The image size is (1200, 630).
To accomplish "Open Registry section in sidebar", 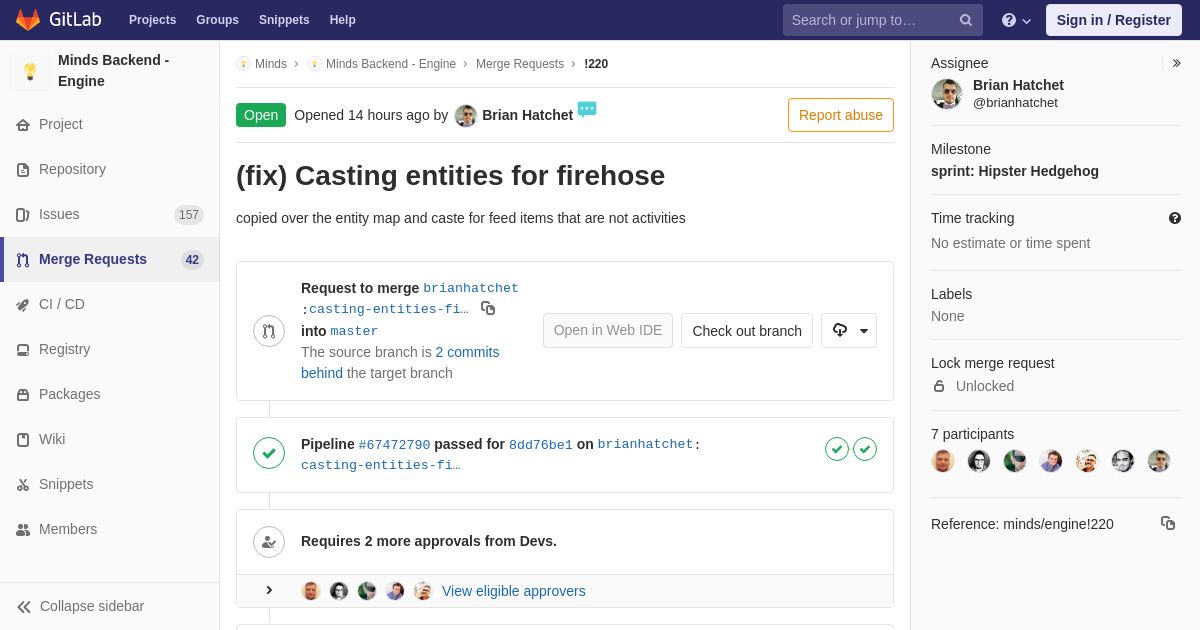I will 110,349.
